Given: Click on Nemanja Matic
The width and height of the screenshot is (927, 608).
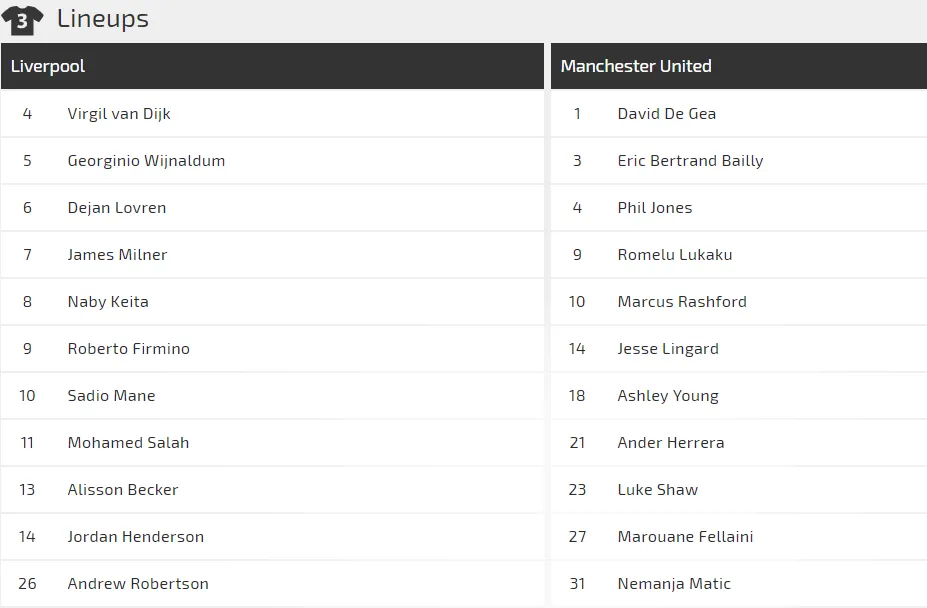Looking at the screenshot, I should [674, 584].
